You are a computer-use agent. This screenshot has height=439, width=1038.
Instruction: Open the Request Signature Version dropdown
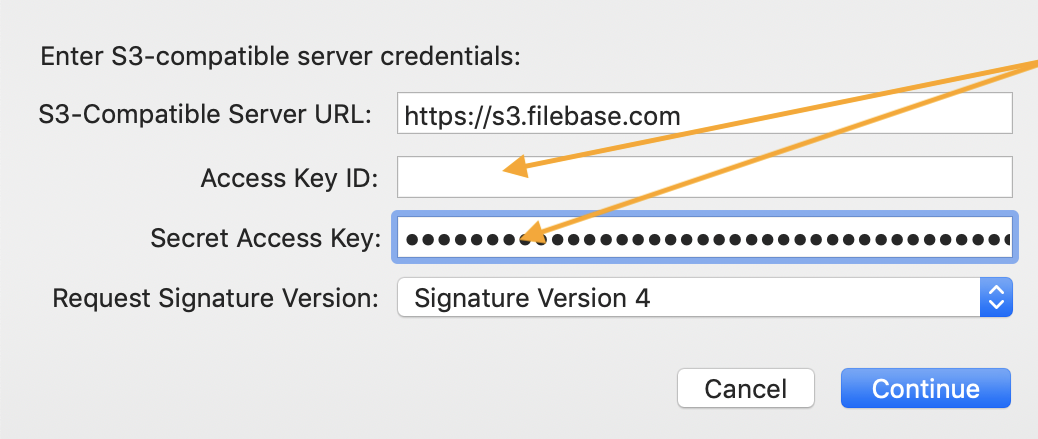tap(704, 297)
